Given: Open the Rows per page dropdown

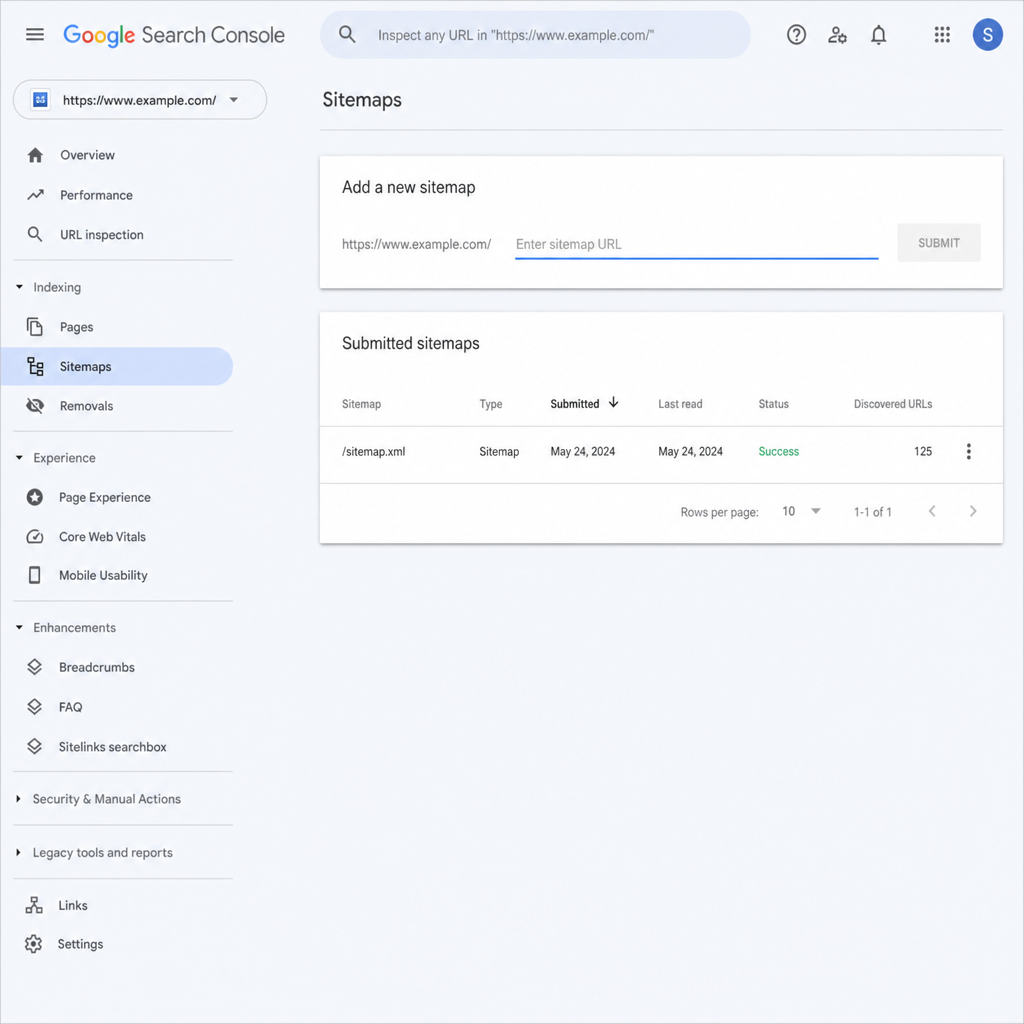Looking at the screenshot, I should click(801, 511).
